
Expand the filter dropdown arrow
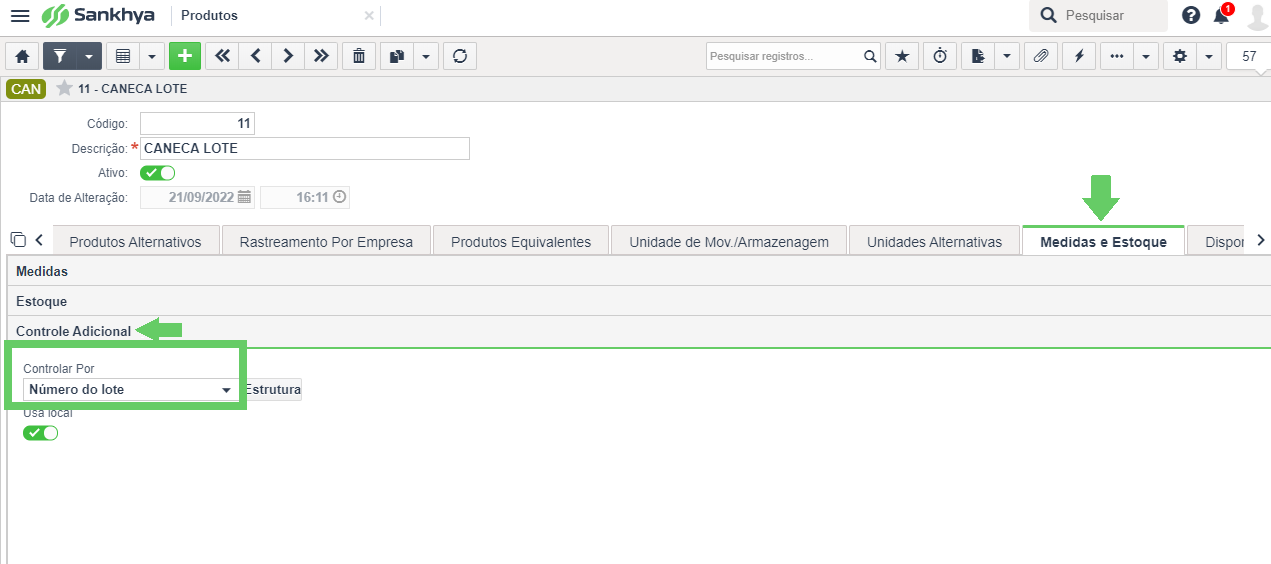pyautogui.click(x=90, y=56)
